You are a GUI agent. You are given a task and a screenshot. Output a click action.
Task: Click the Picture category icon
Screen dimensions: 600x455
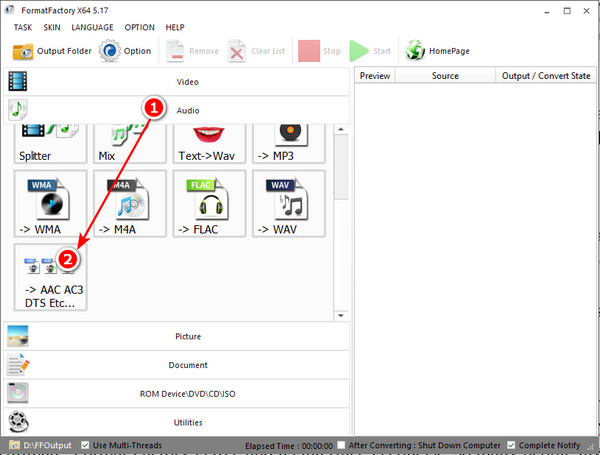point(18,336)
